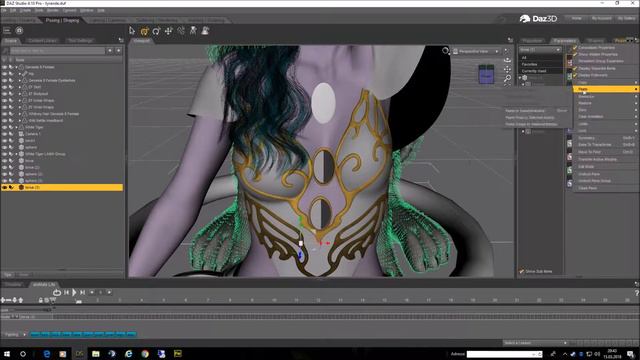This screenshot has width=640, height=360.
Task: Open the torus (3) node dropdown
Action: coord(540,50)
